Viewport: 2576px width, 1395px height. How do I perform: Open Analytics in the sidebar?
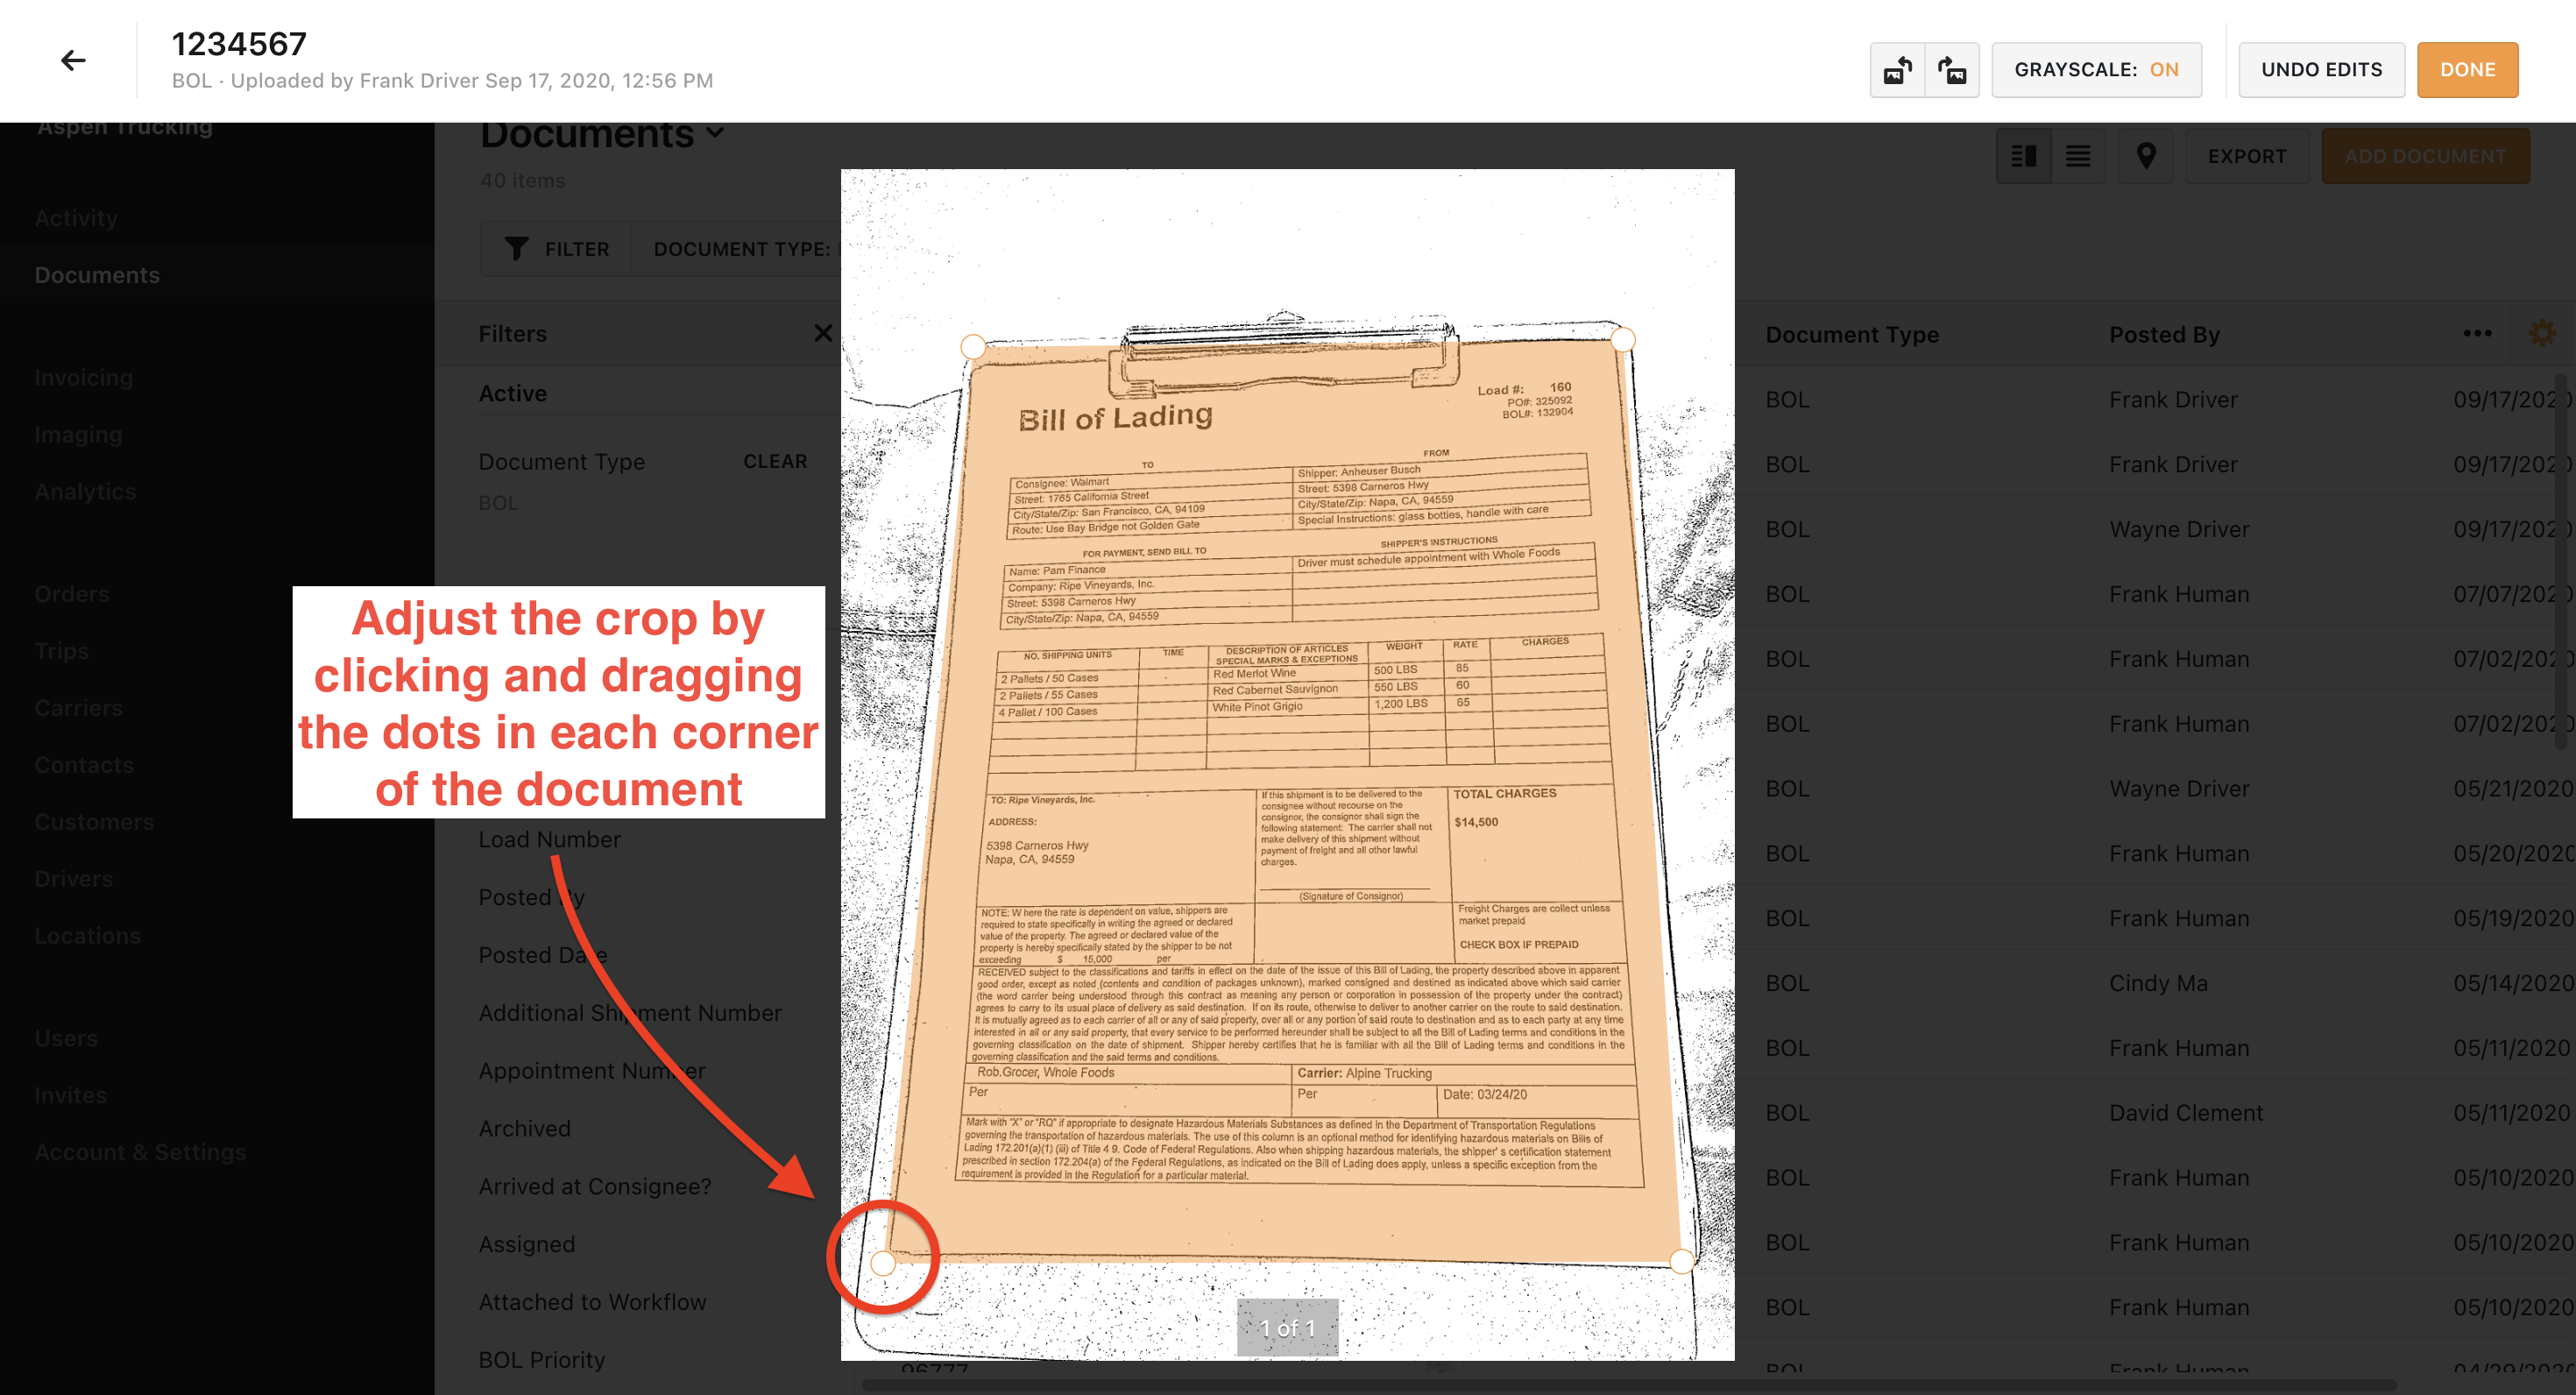(x=85, y=492)
